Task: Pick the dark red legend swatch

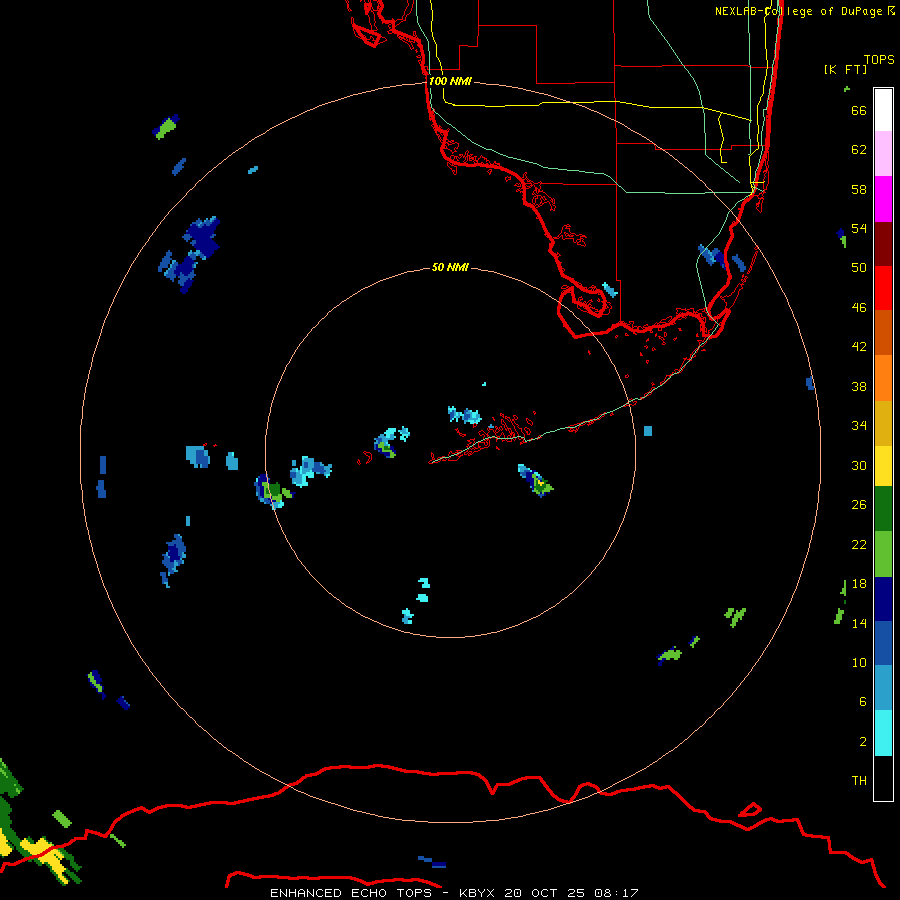Action: click(x=883, y=244)
